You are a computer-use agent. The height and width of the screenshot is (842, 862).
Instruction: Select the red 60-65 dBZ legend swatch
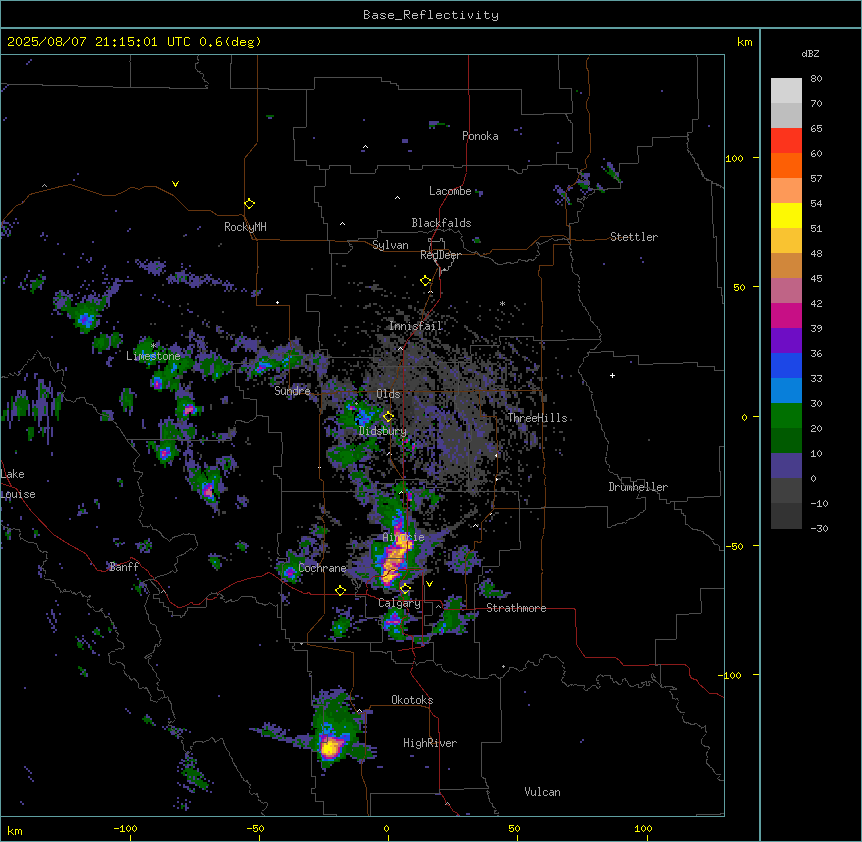786,140
